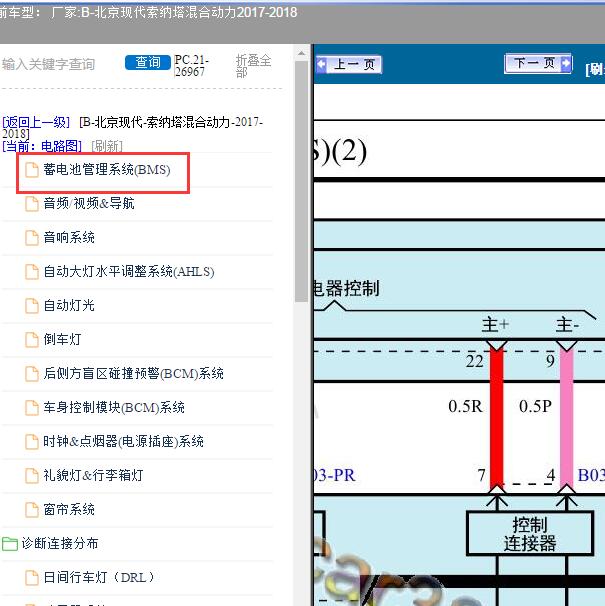Click left arrow icon on 上一页 button

[x=321, y=64]
